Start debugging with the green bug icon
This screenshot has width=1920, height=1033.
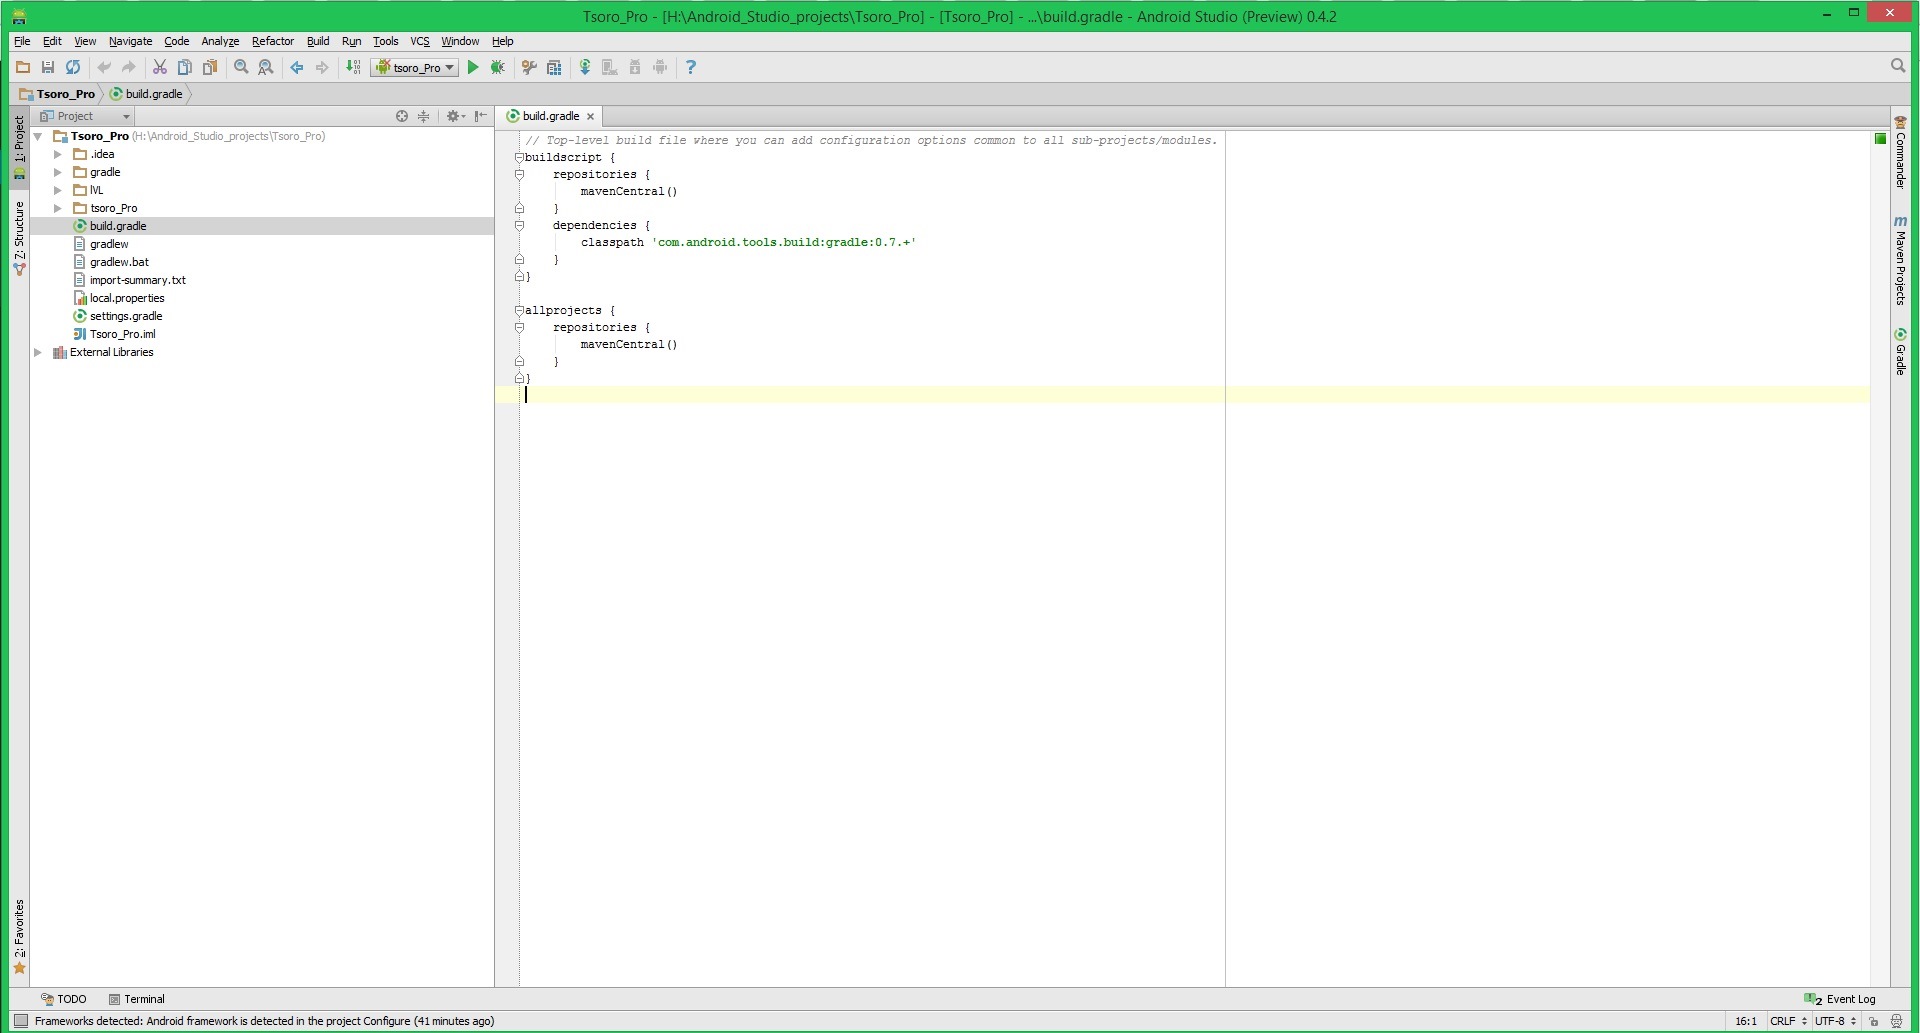[498, 67]
